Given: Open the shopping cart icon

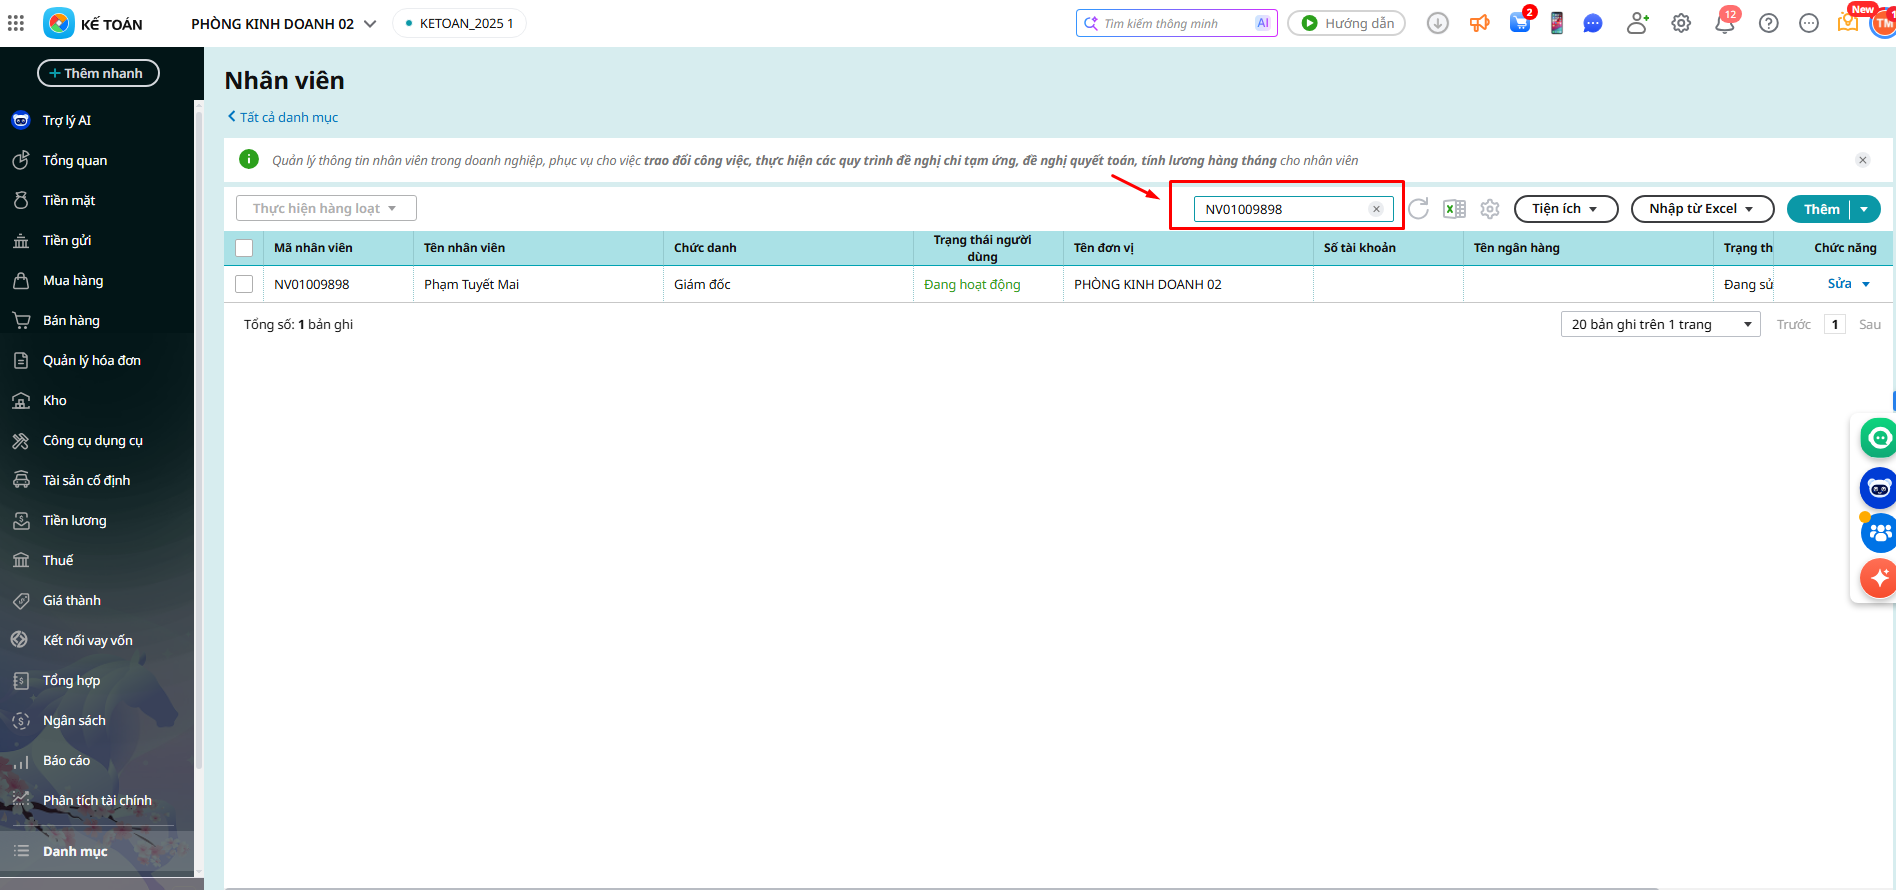Looking at the screenshot, I should [1519, 24].
